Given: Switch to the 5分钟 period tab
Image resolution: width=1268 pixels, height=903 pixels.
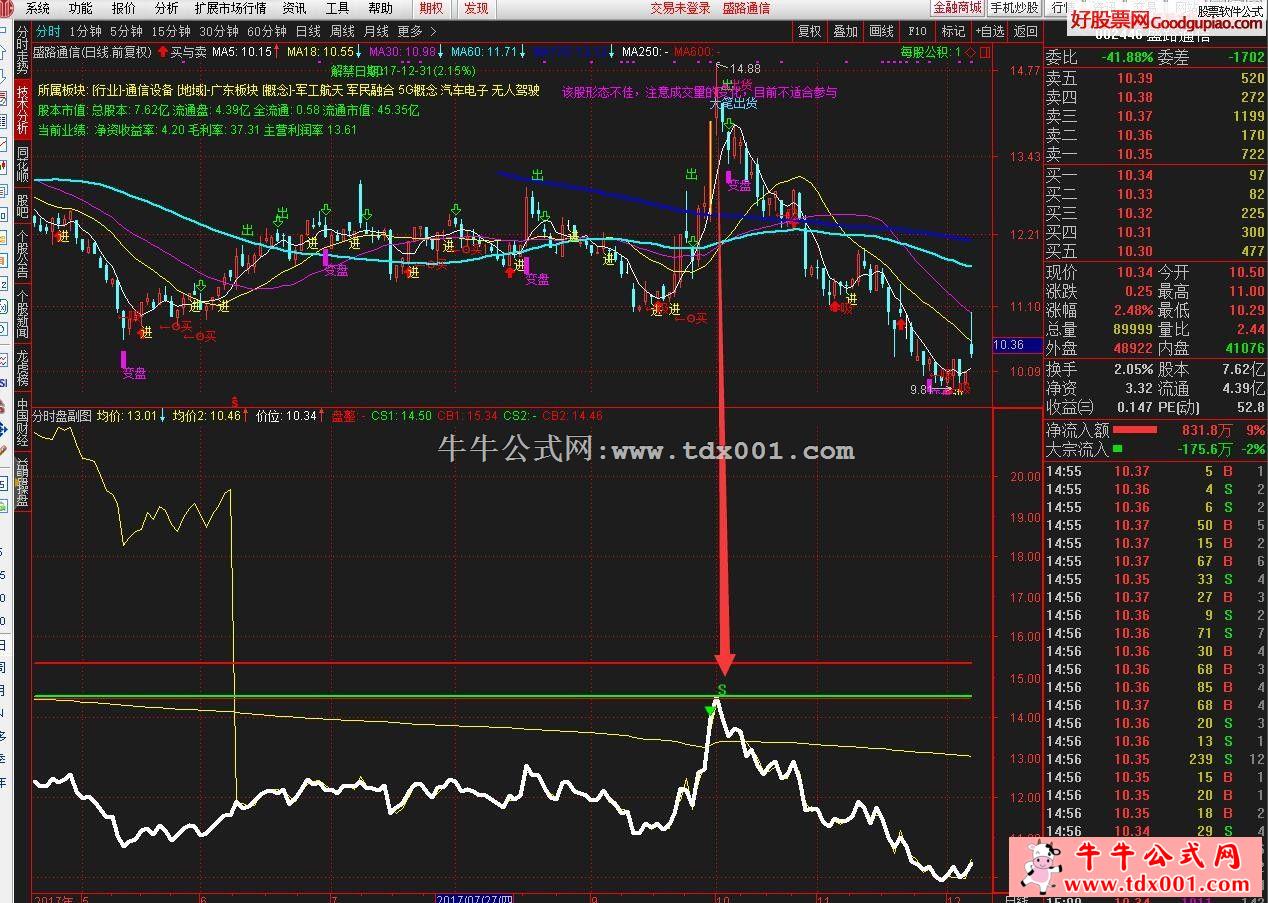Looking at the screenshot, I should coord(126,31).
